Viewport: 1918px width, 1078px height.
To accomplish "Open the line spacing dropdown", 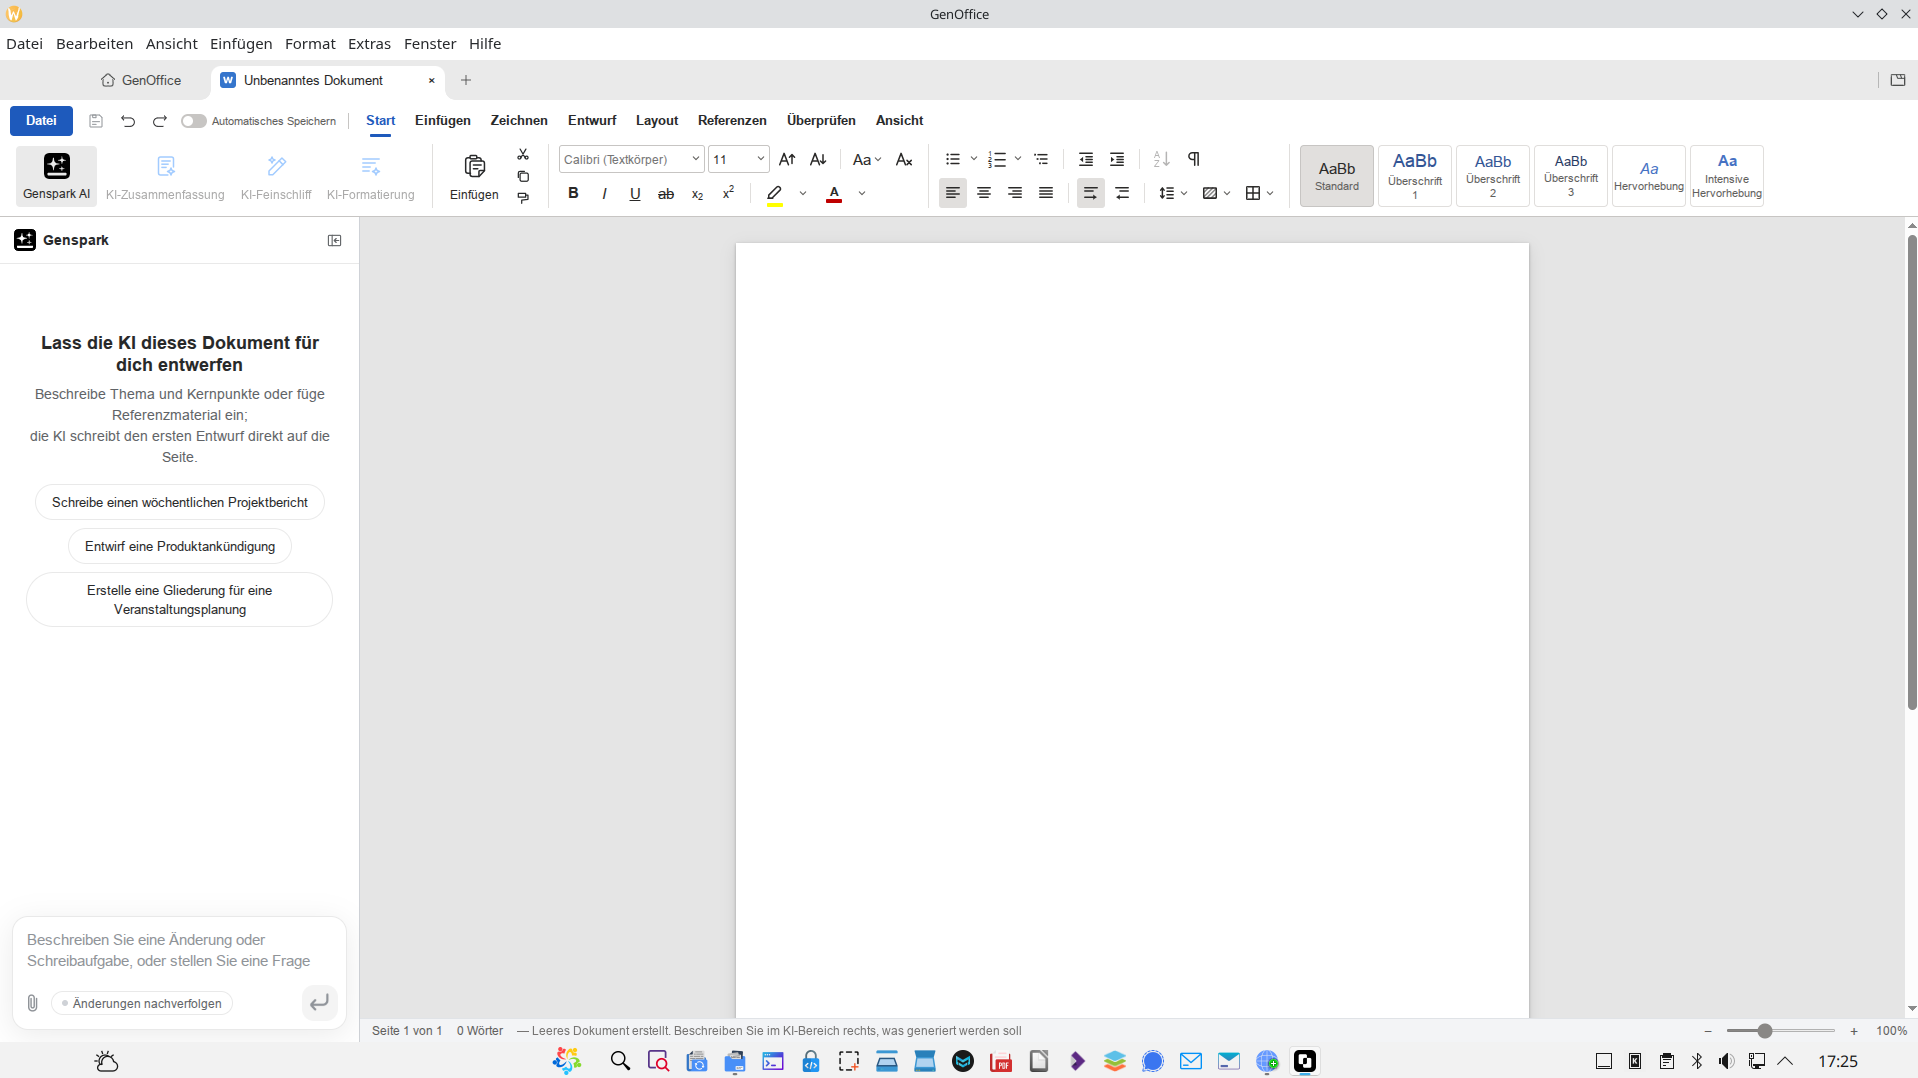I will point(1172,193).
